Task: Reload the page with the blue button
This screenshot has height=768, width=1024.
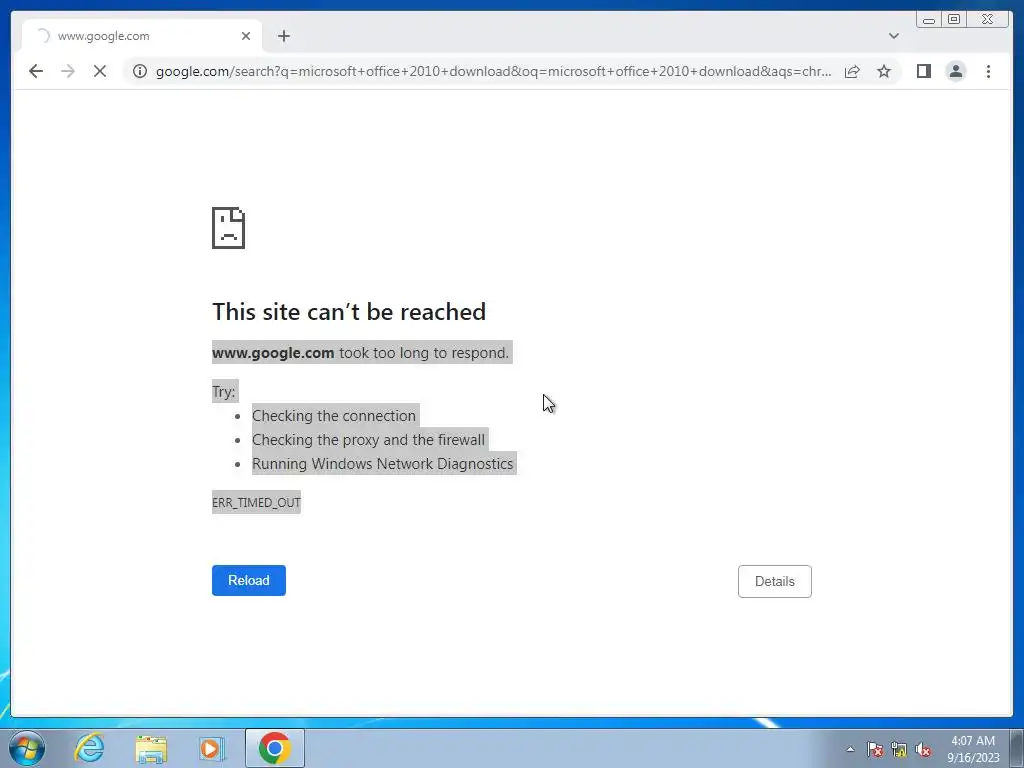Action: tap(249, 581)
